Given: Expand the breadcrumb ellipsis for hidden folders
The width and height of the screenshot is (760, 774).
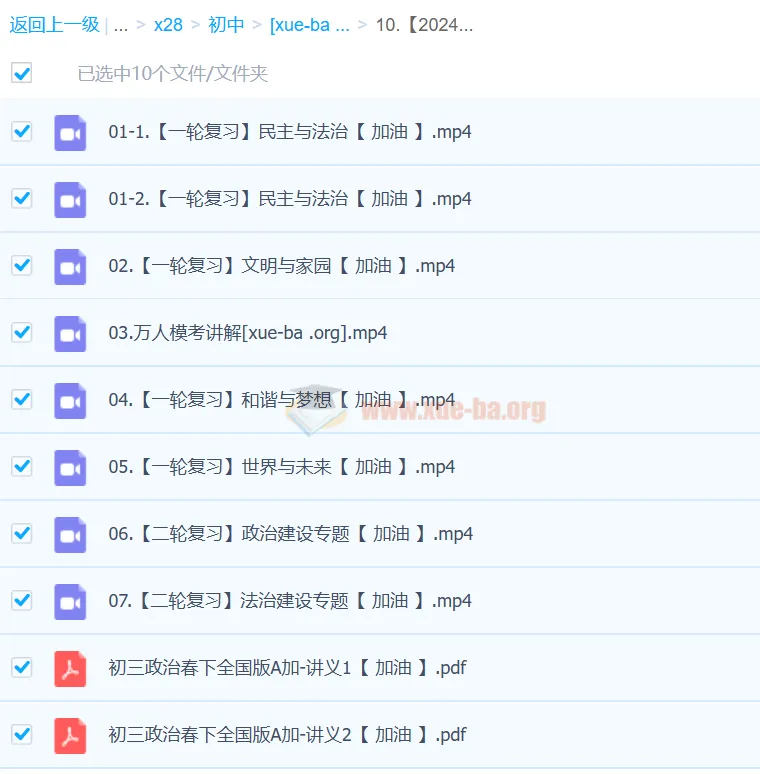Looking at the screenshot, I should coord(121,25).
